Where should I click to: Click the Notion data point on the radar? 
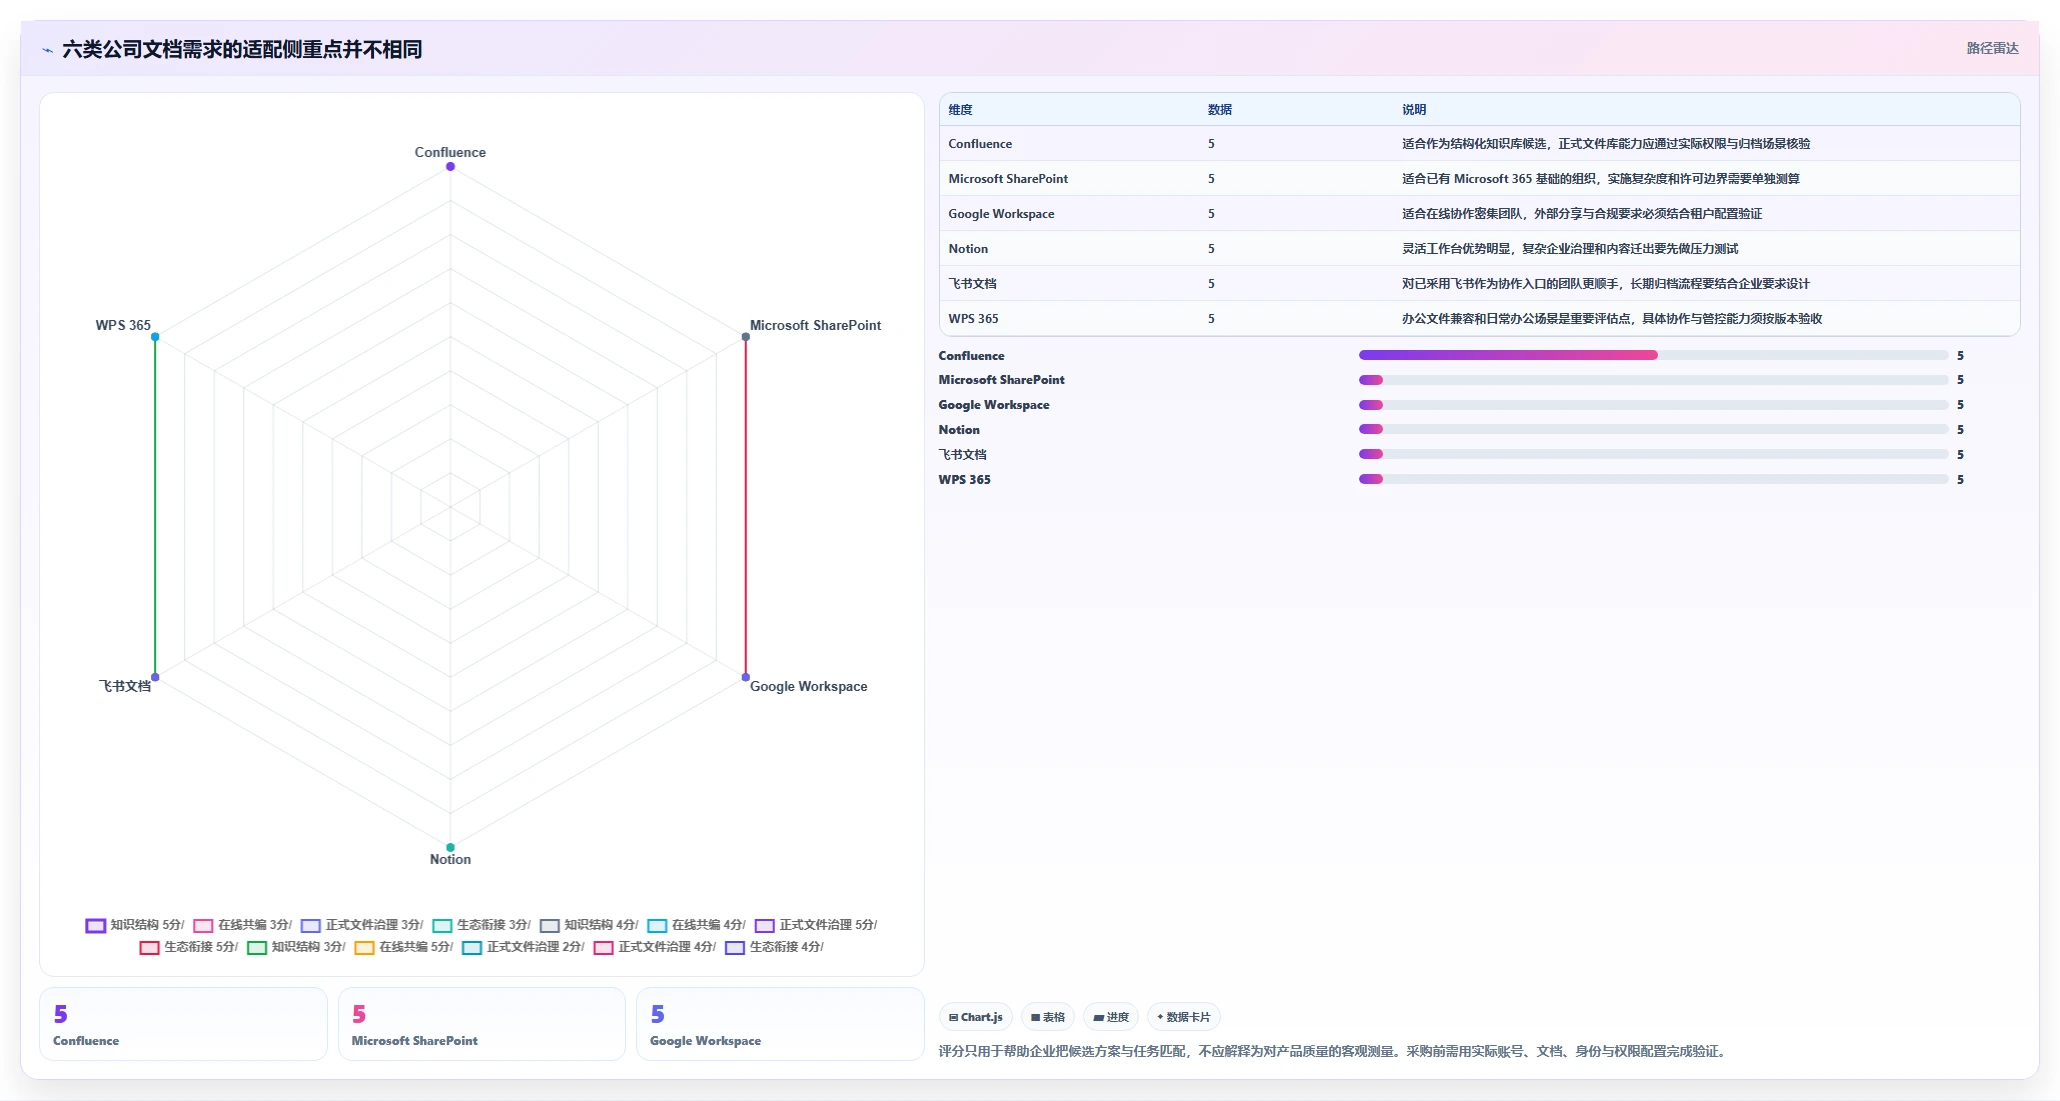click(x=450, y=847)
